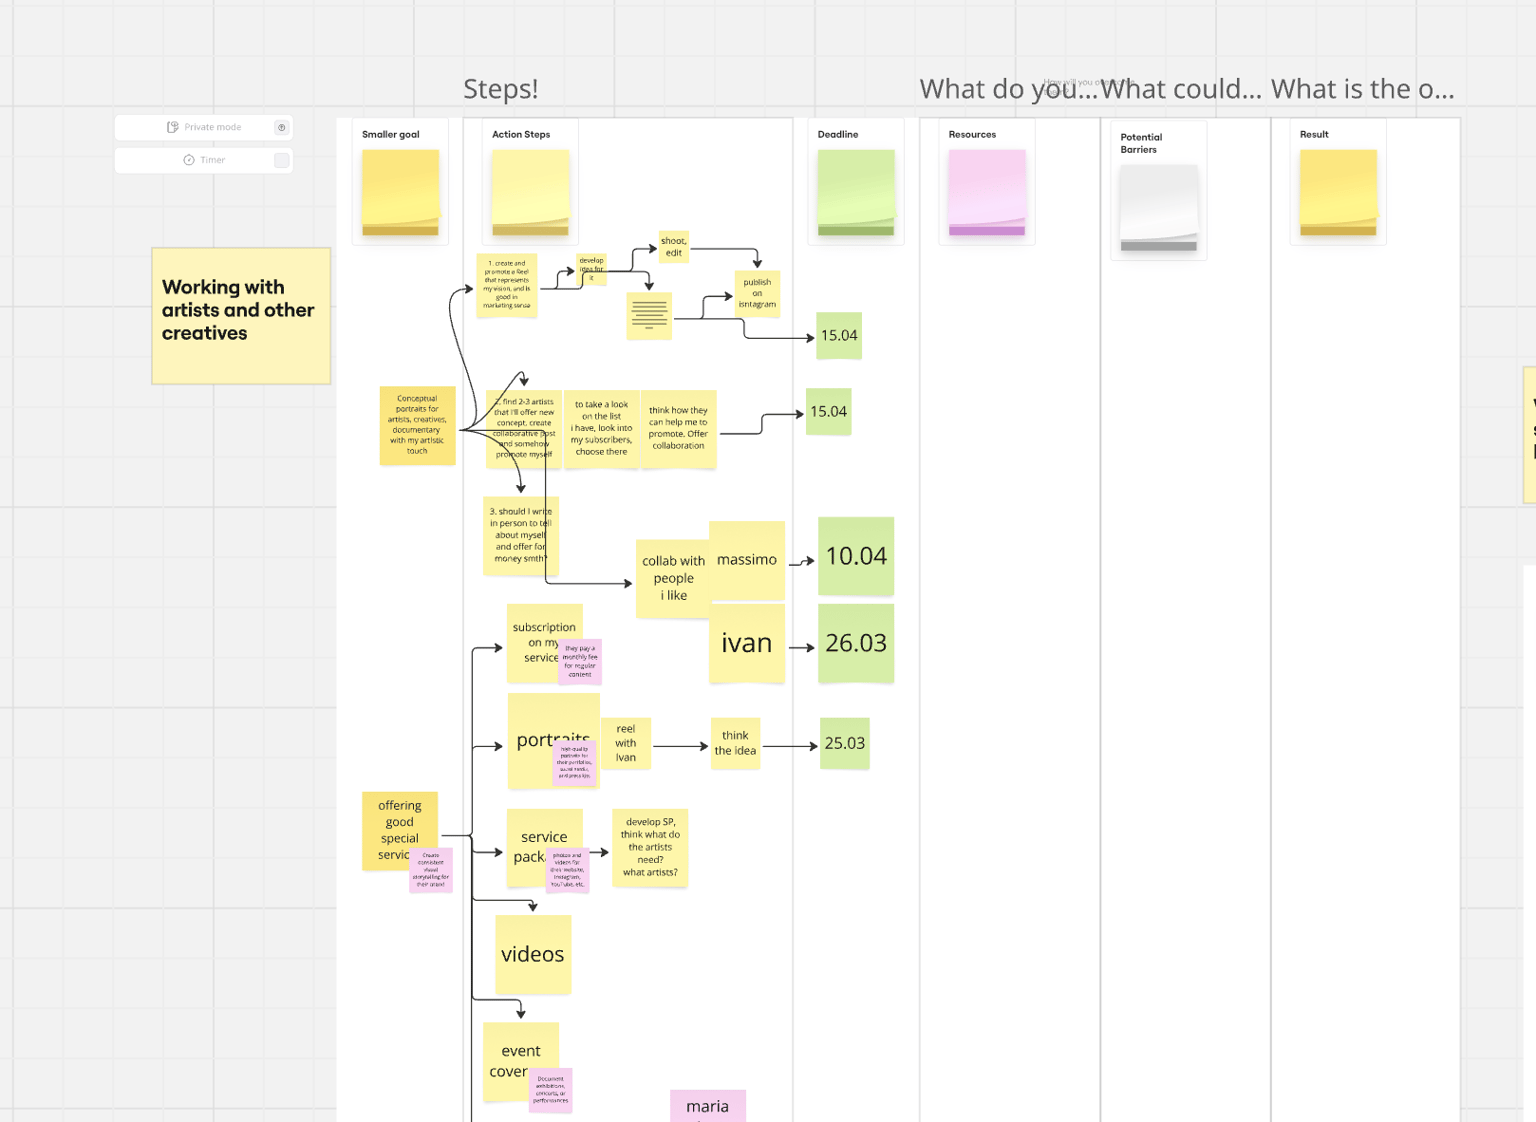Click the Timer label text
The height and width of the screenshot is (1122, 1536).
(x=213, y=160)
